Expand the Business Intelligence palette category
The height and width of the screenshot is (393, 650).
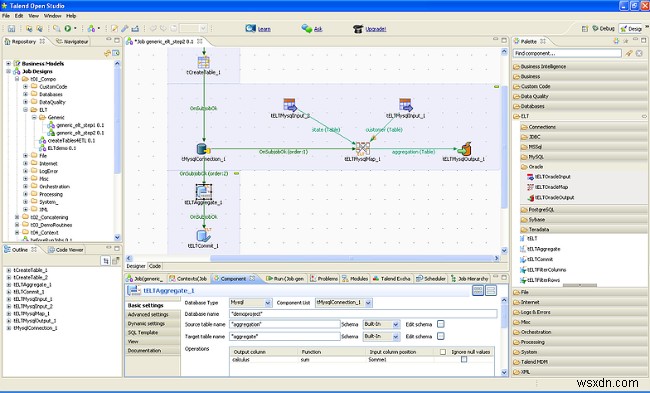tap(543, 66)
